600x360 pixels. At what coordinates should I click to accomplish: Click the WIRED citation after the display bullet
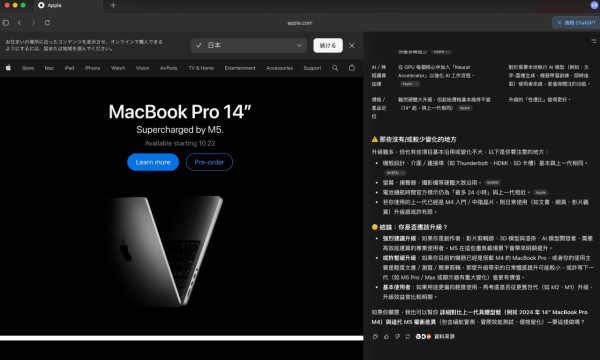click(x=492, y=182)
